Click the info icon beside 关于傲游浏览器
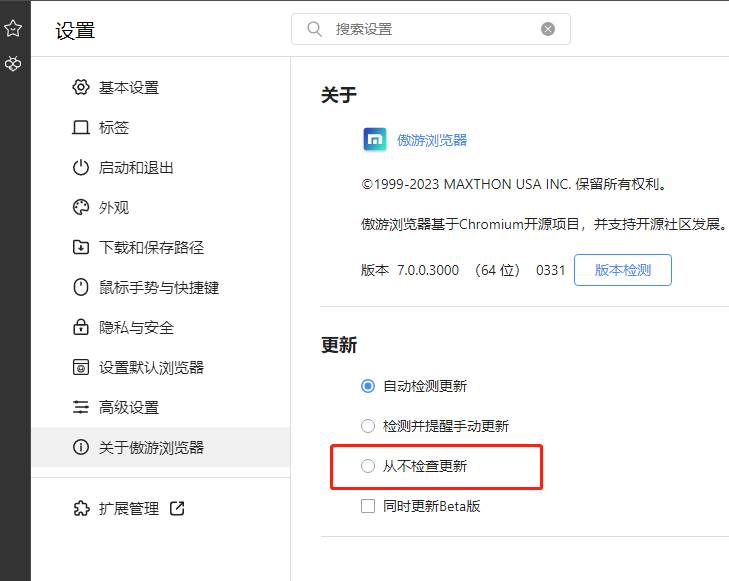The image size is (729, 581). pyautogui.click(x=81, y=447)
